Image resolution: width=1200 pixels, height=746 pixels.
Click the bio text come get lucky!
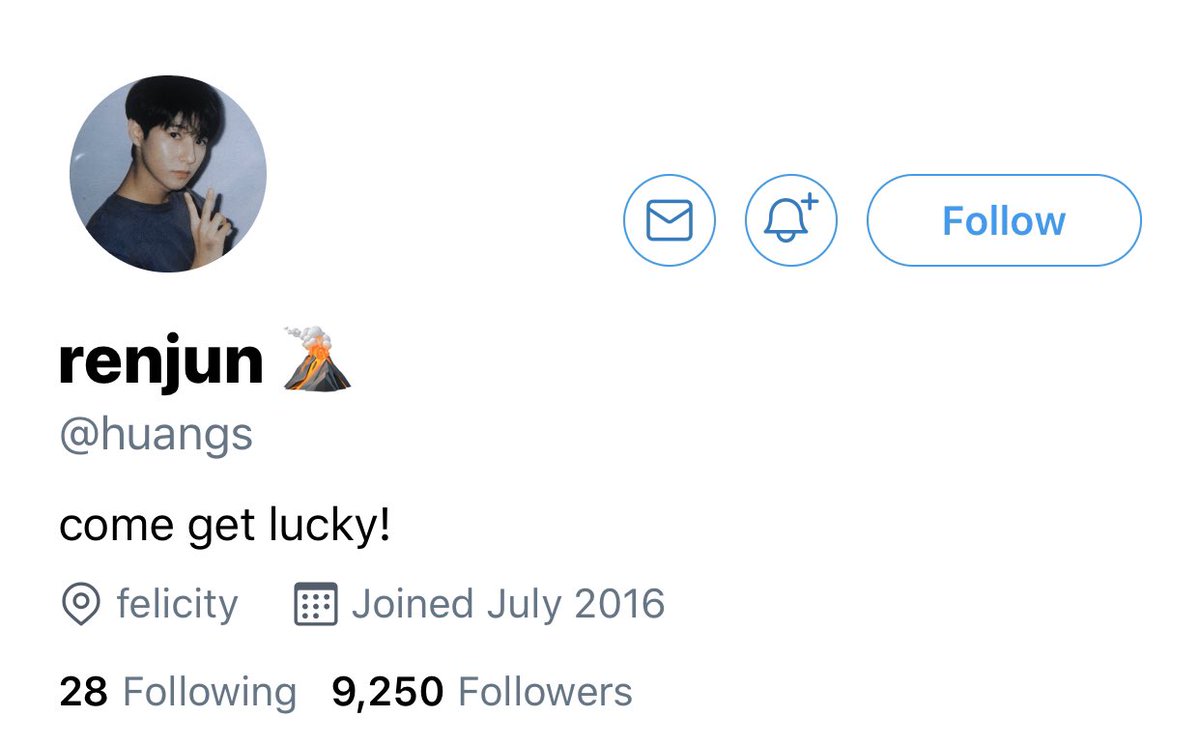pyautogui.click(x=225, y=526)
